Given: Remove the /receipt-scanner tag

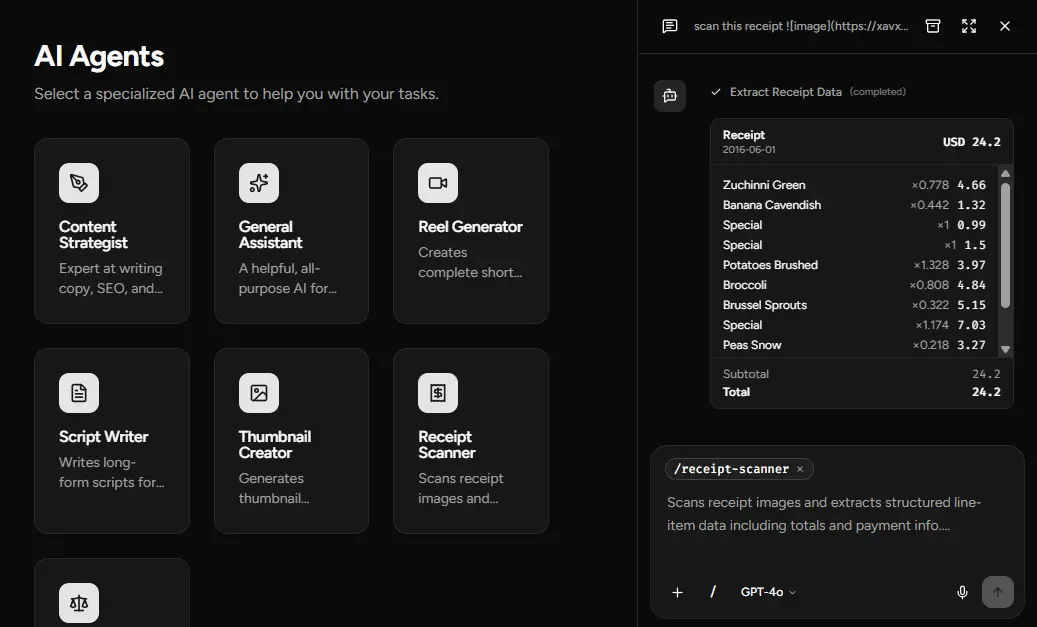Looking at the screenshot, I should click(x=800, y=469).
